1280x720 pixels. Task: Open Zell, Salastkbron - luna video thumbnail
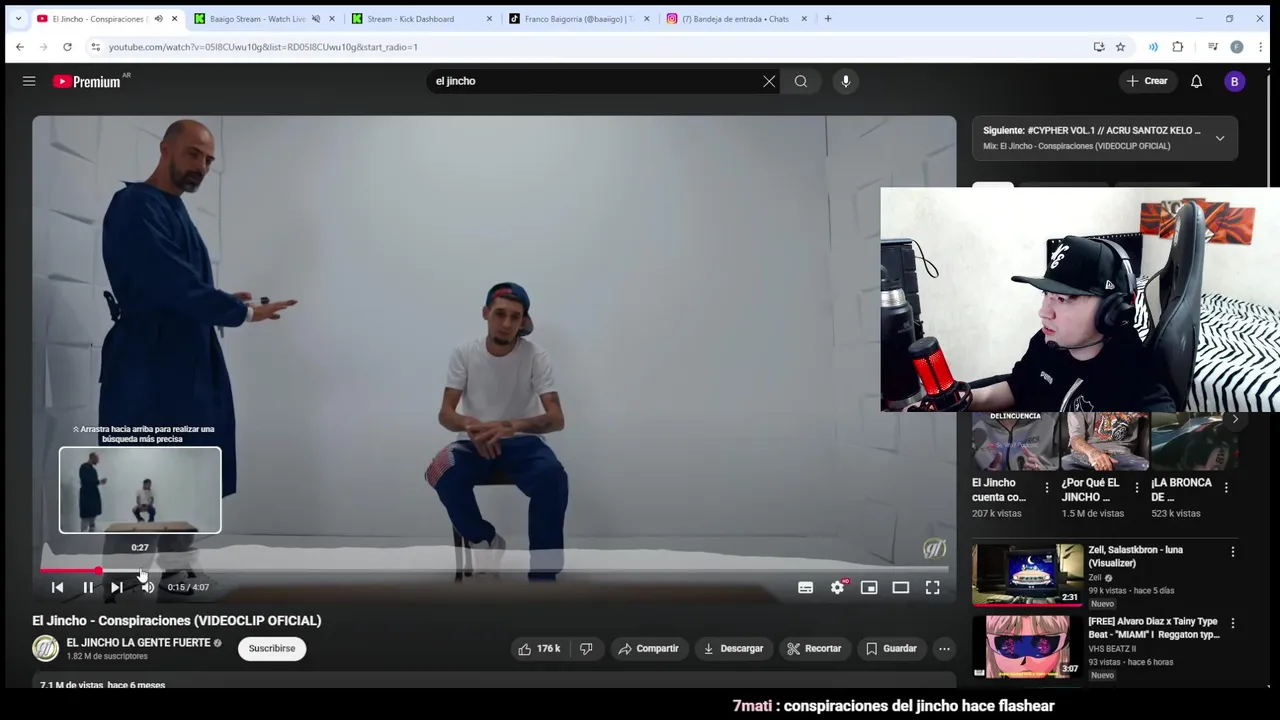point(1027,576)
